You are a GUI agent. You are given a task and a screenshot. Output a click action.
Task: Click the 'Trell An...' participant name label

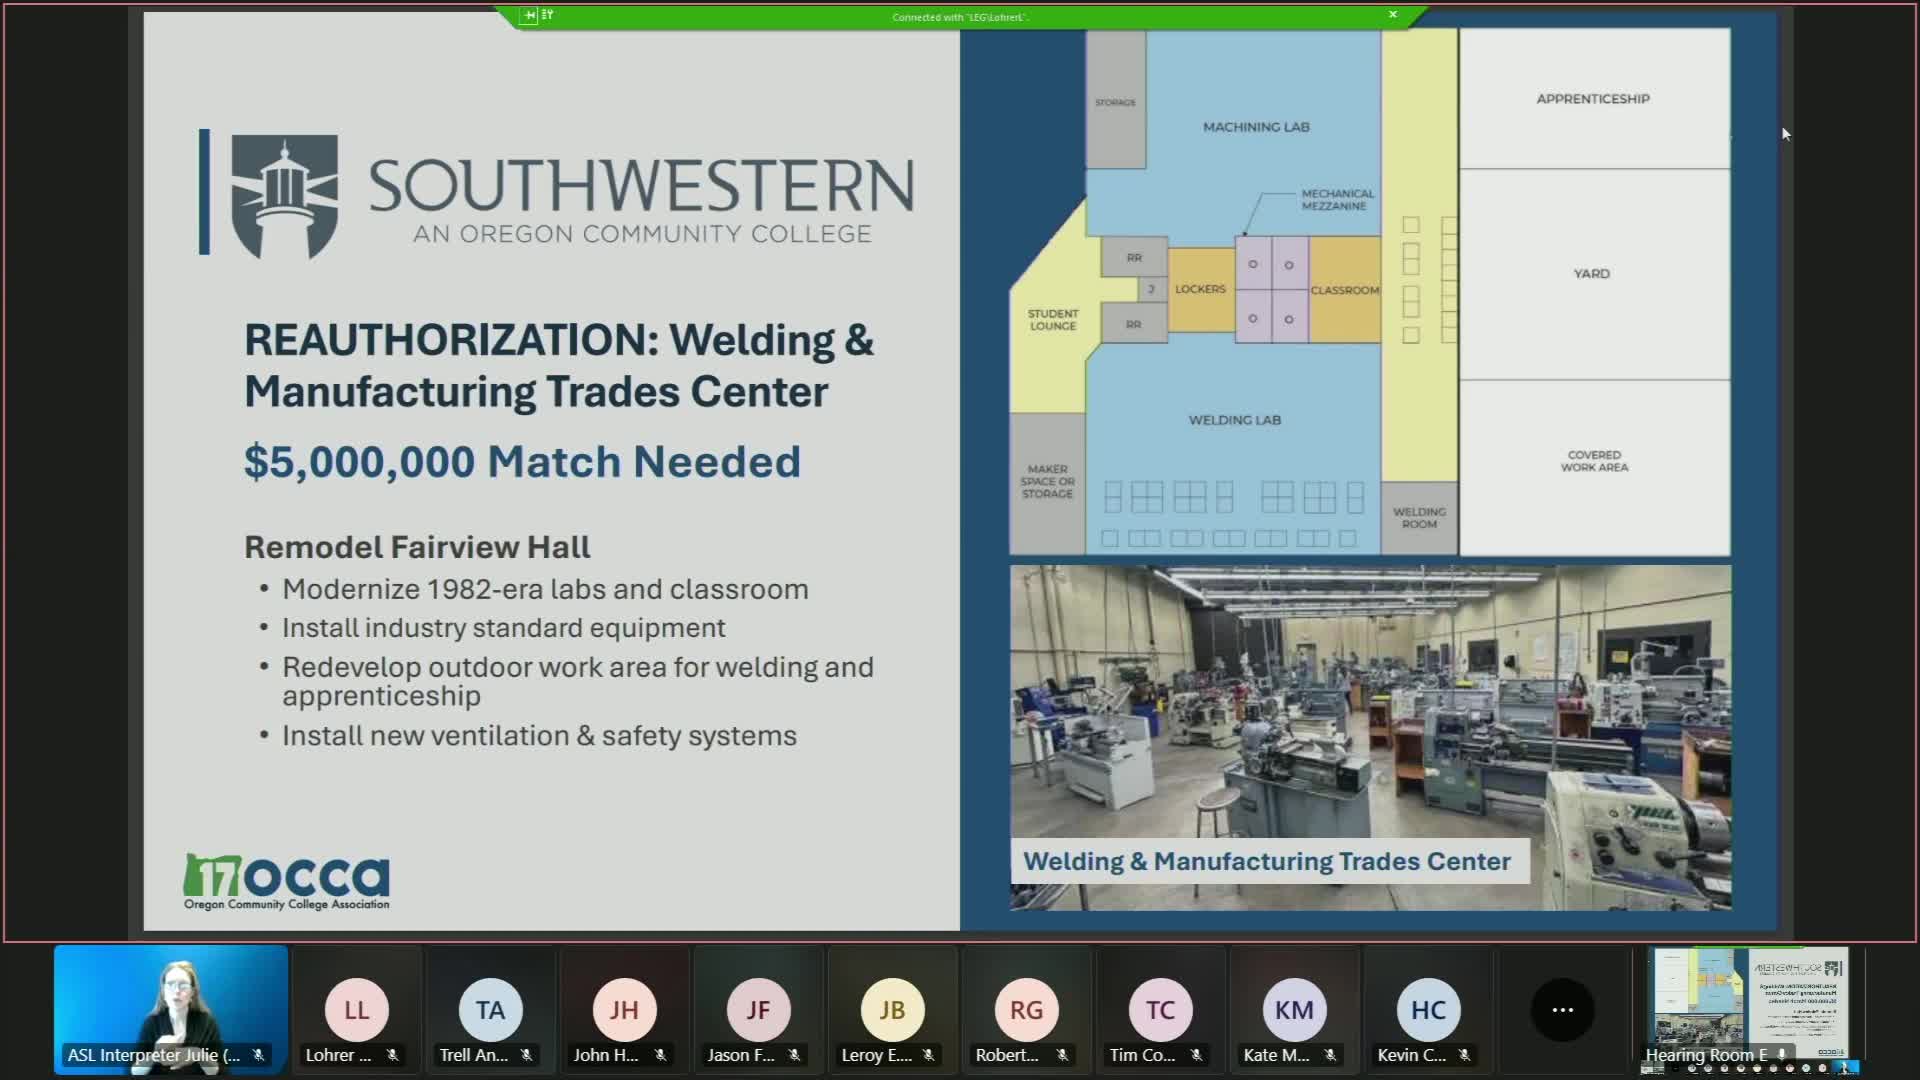tap(474, 1055)
